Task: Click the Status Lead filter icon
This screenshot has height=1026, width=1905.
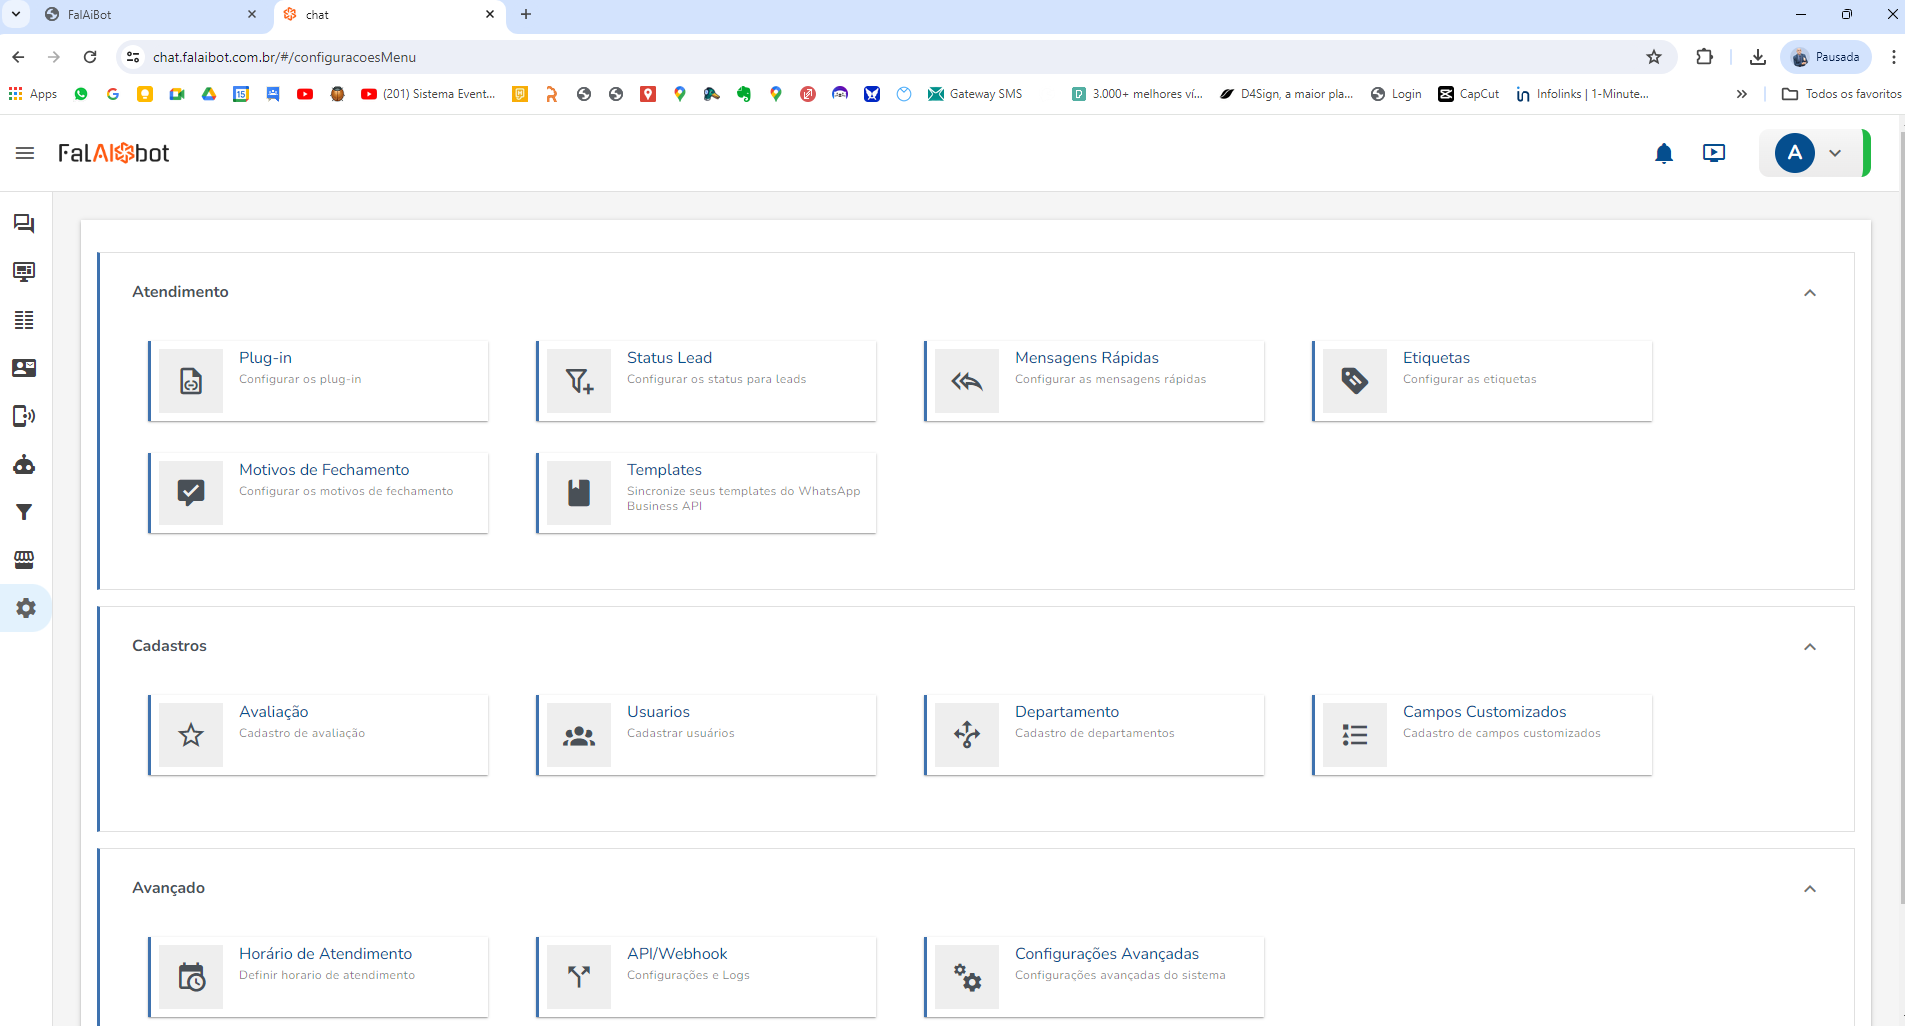Action: [x=579, y=381]
